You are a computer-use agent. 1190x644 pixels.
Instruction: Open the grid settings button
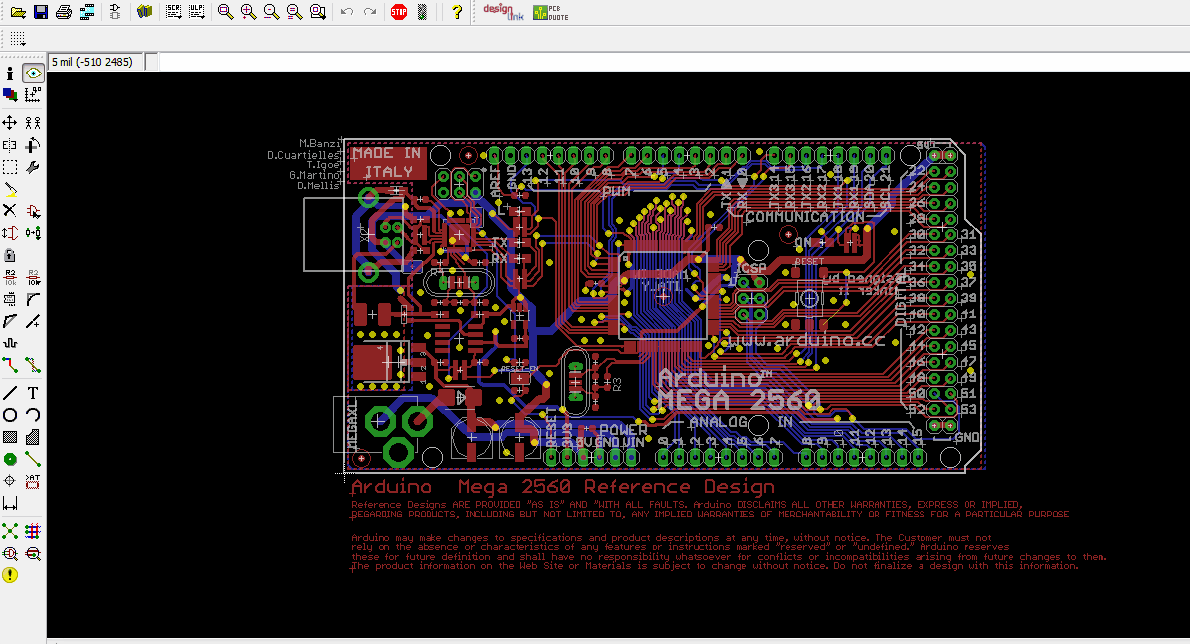17,39
